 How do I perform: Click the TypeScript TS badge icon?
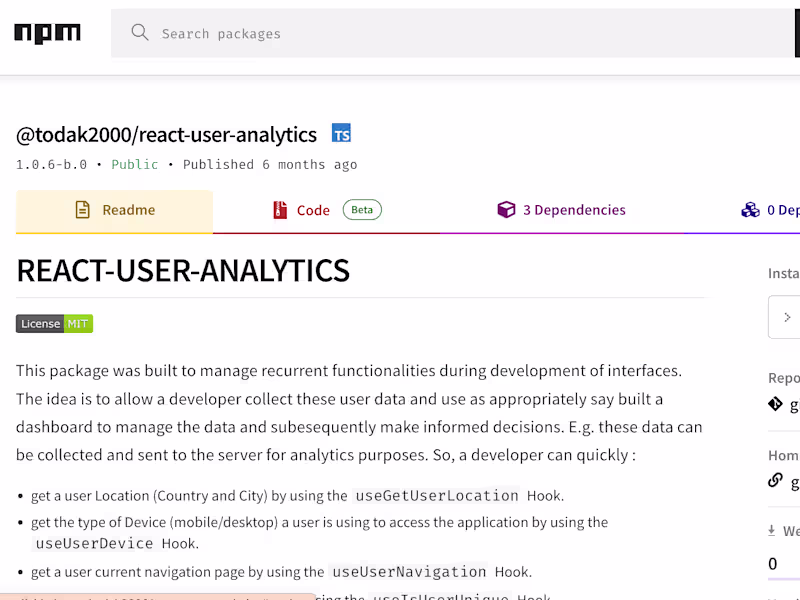[x=341, y=134]
